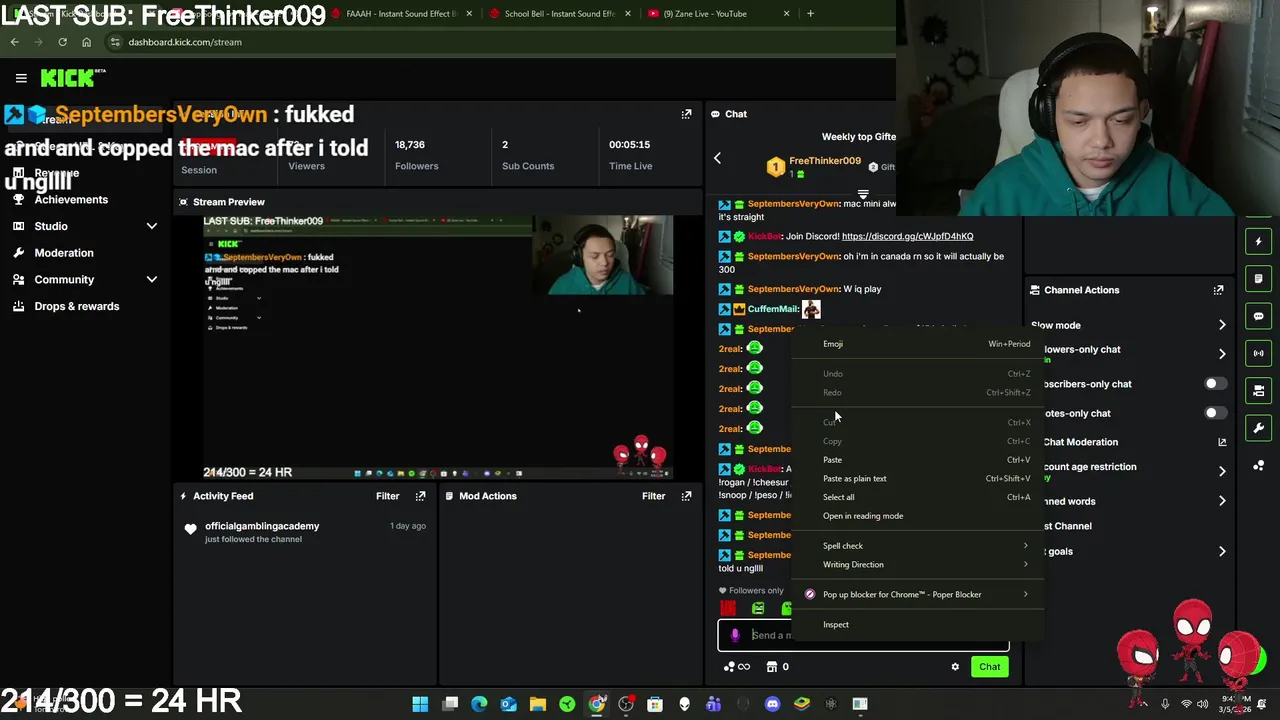1280x720 pixels.
Task: Click the broadcast signal sidebar icon
Action: (x=1259, y=353)
